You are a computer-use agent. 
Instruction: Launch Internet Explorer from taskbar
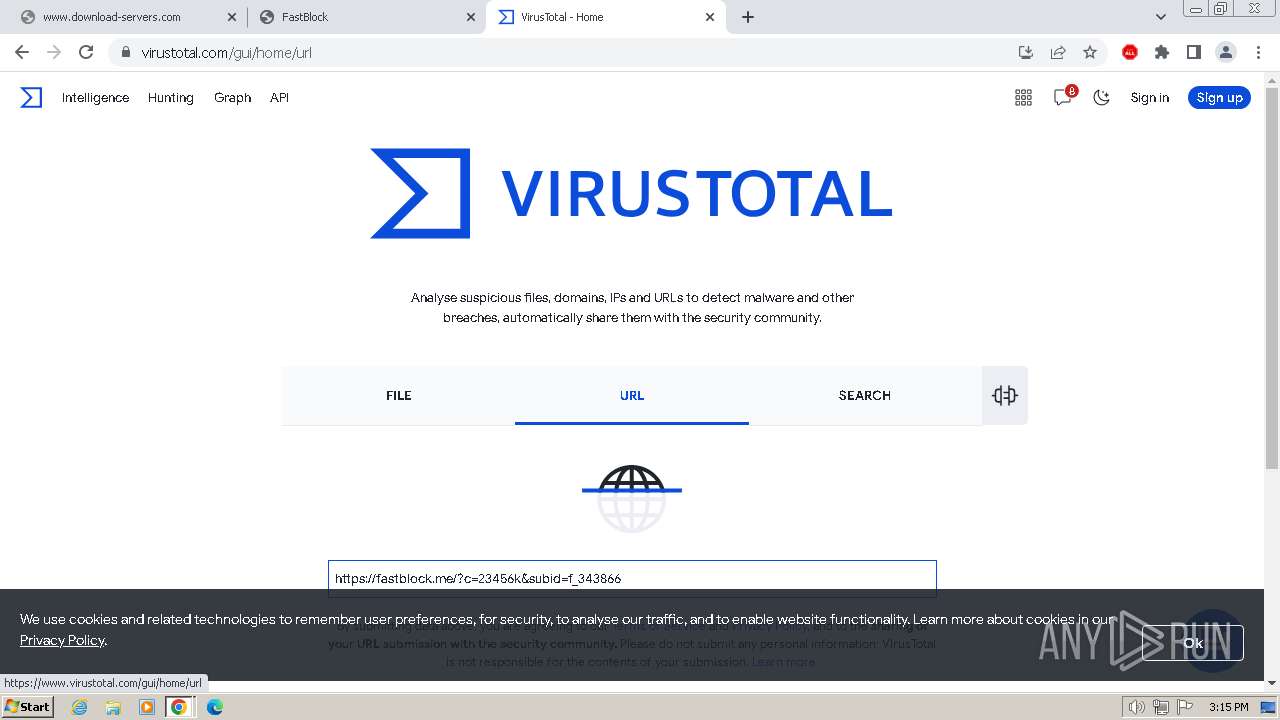pyautogui.click(x=79, y=707)
